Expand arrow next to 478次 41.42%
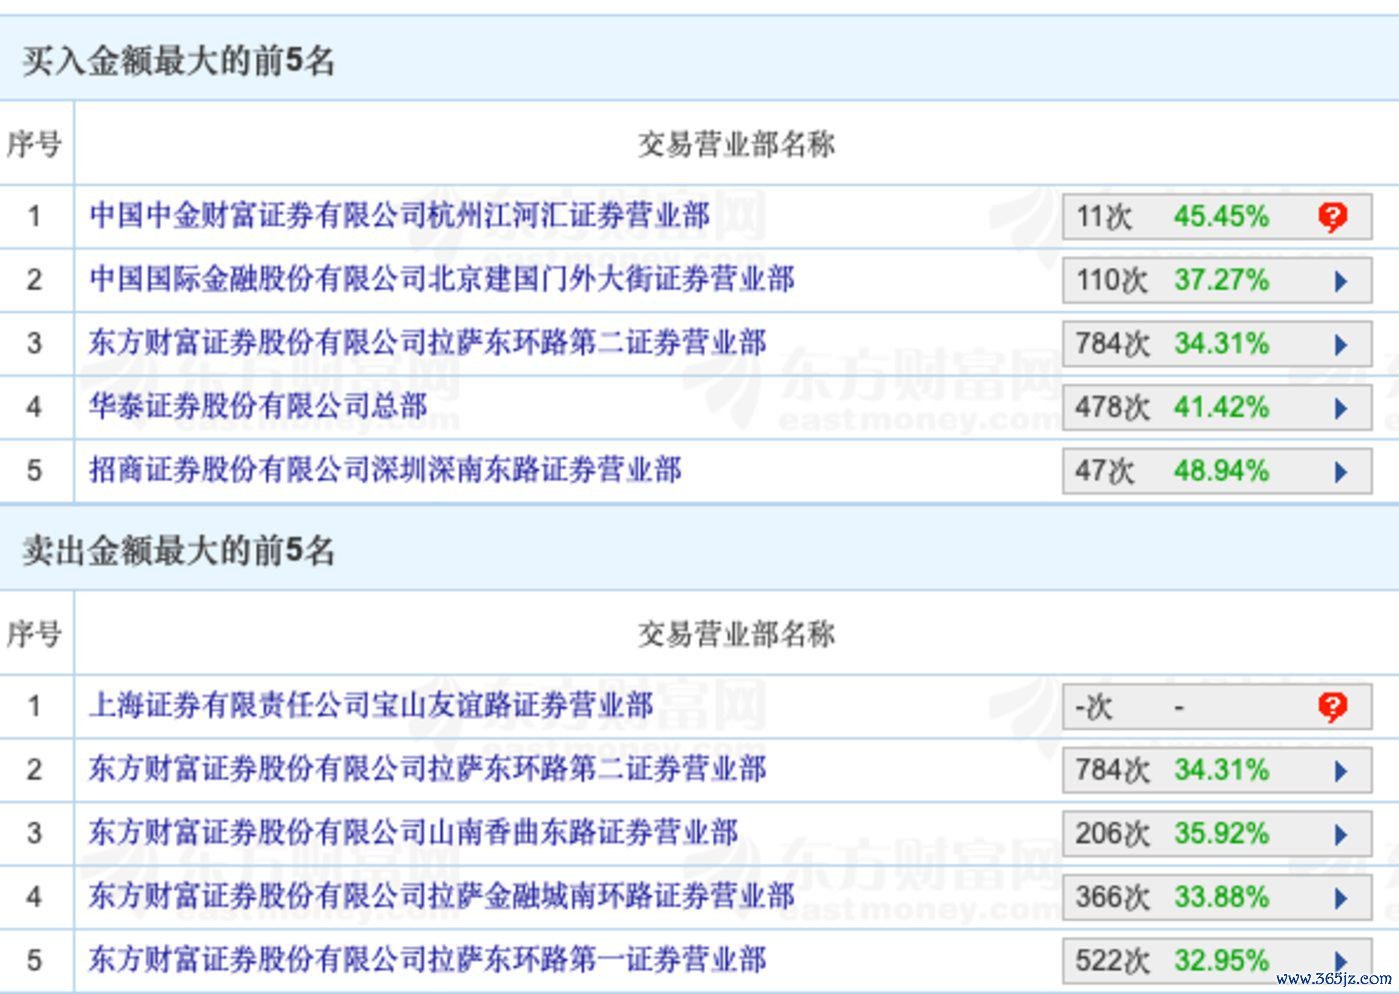Viewport: 1399px width, 994px height. click(x=1341, y=408)
